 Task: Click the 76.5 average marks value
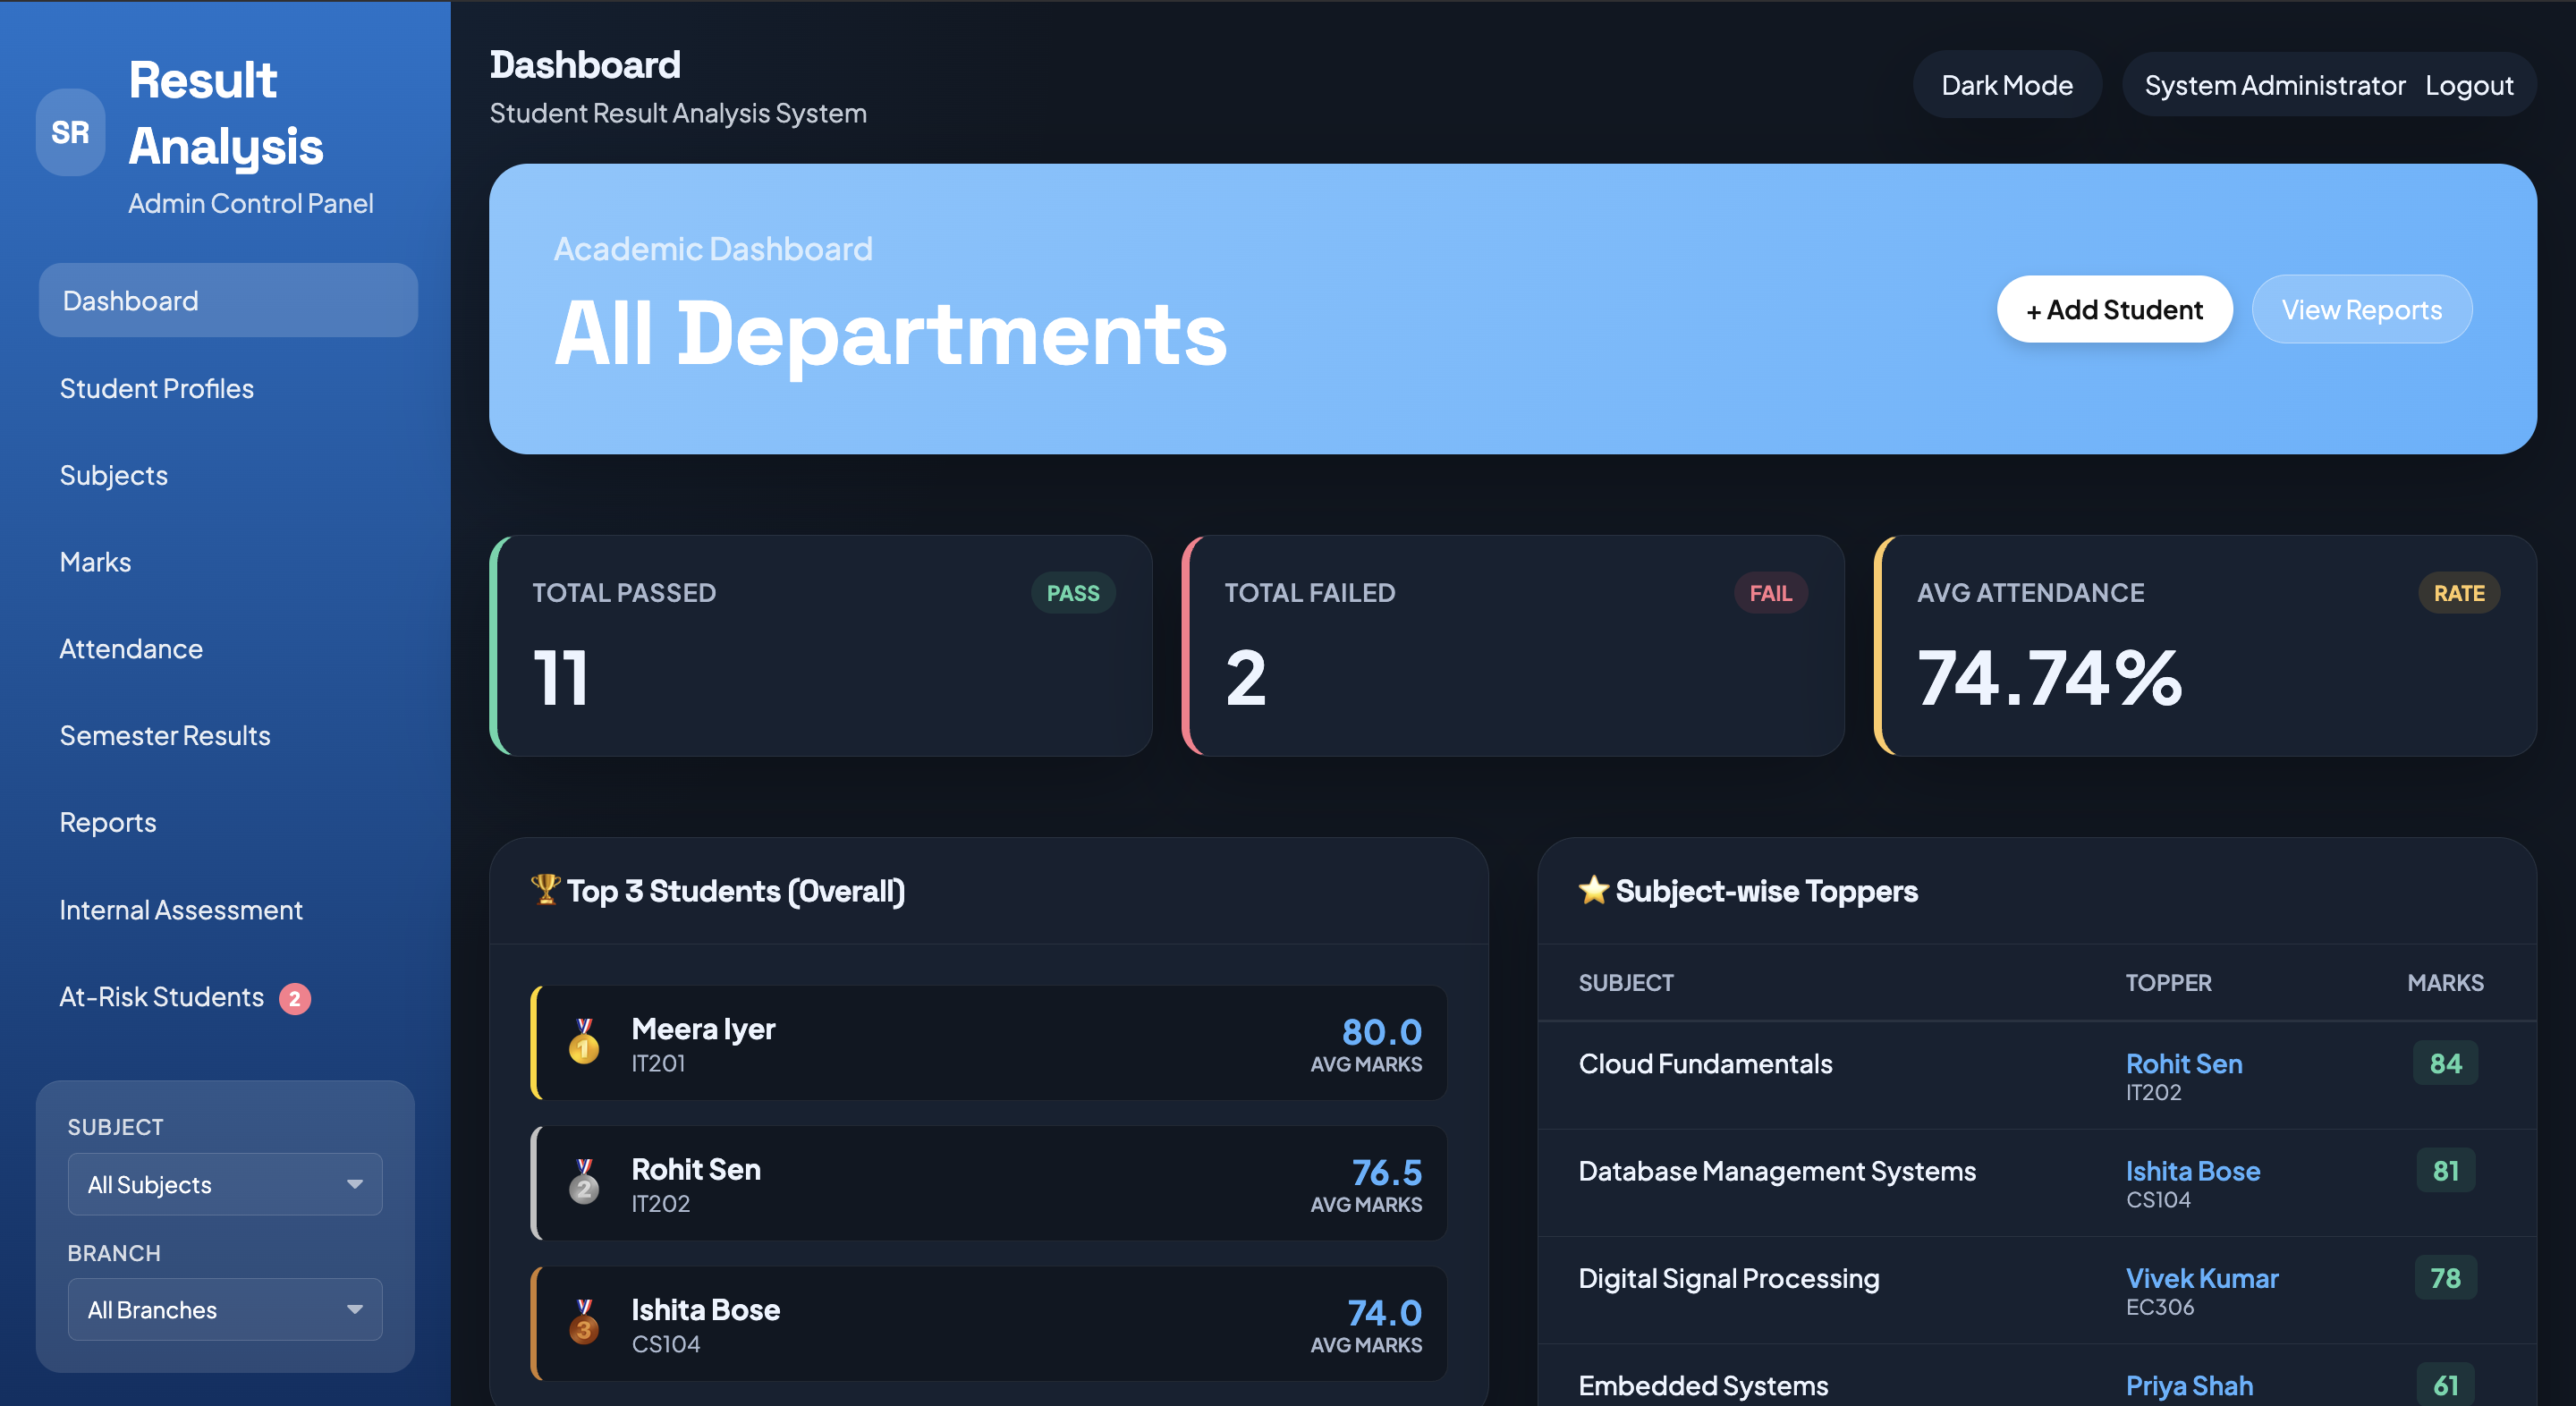1387,1171
